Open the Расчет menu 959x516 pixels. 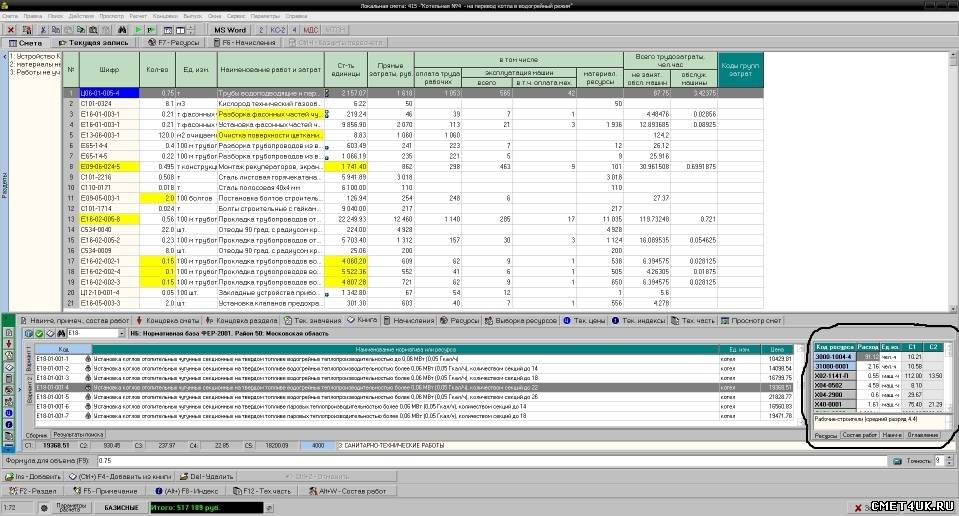137,17
